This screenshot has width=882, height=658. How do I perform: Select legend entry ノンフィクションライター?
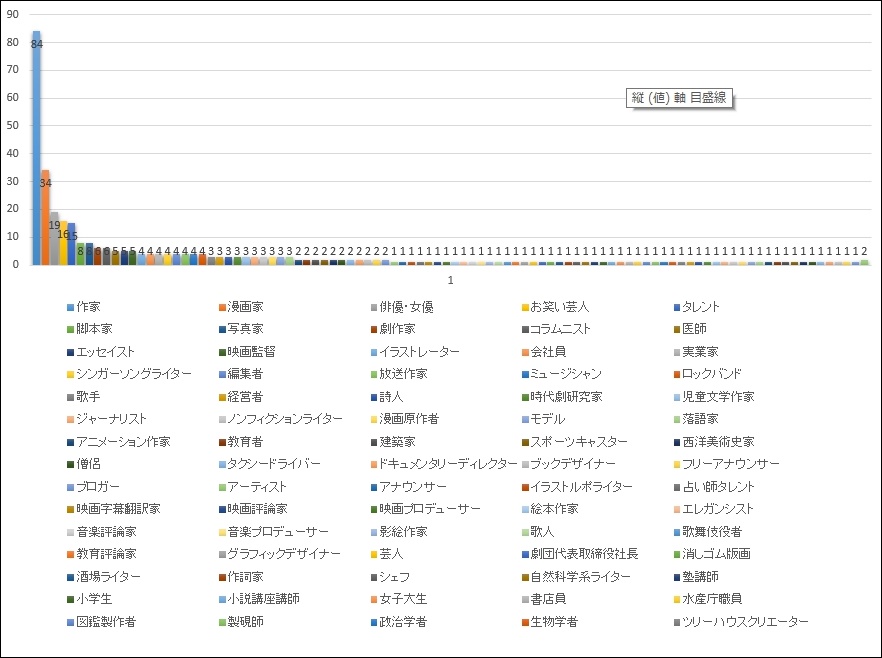click(x=281, y=419)
